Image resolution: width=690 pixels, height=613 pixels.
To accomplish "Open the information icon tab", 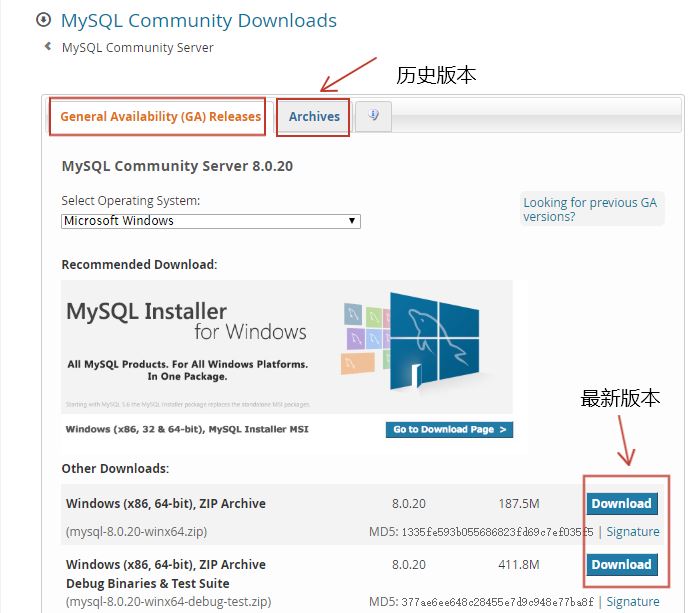I will (x=373, y=116).
